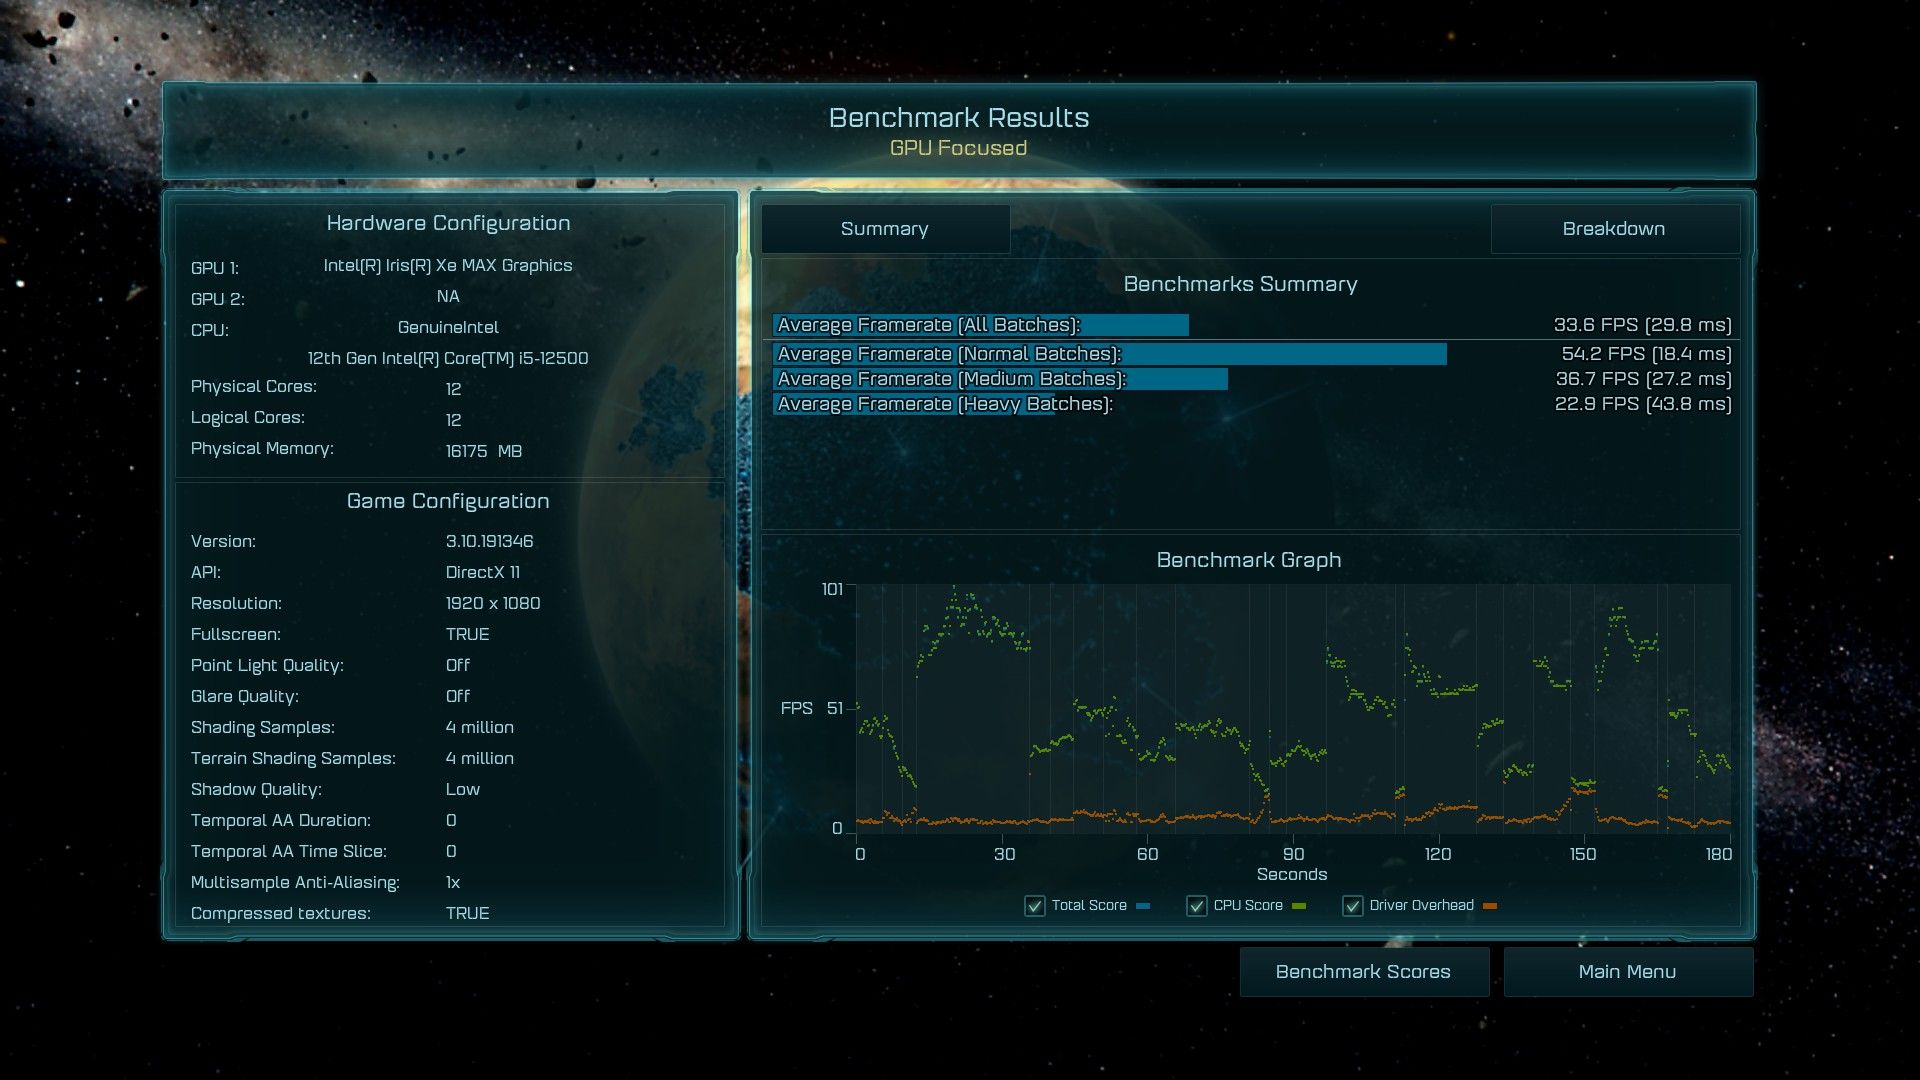
Task: Toggle the CPU Score checkbox
Action: [x=1196, y=906]
